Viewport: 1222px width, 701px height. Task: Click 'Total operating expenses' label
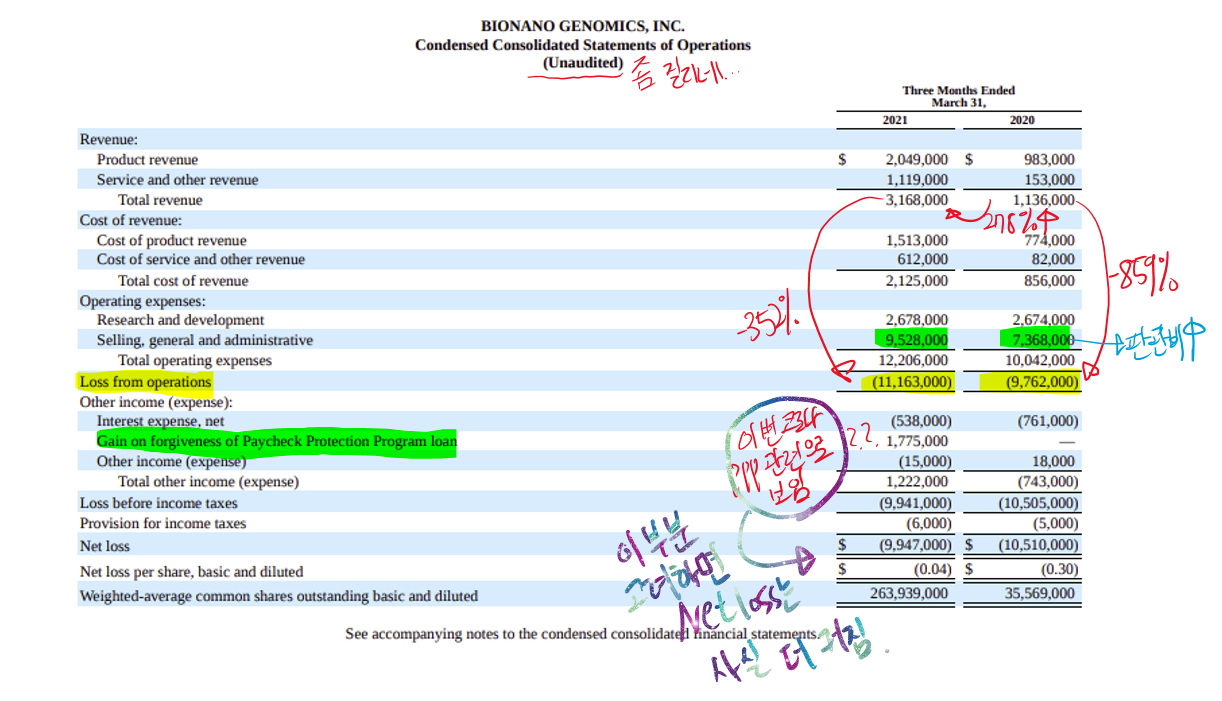point(195,360)
